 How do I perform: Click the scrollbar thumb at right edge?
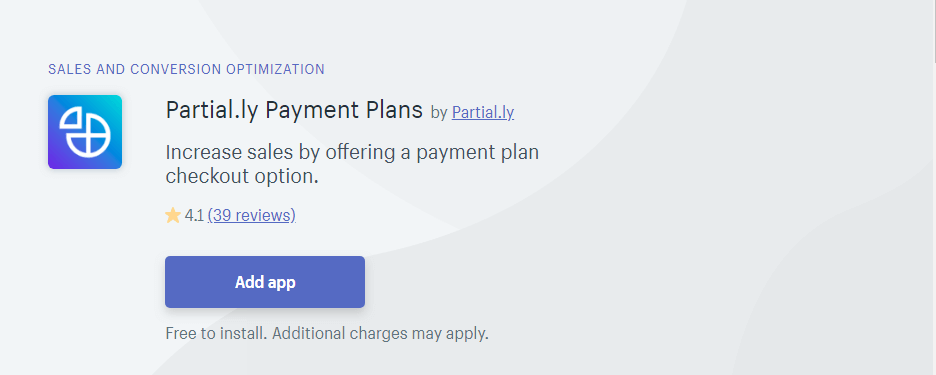click(x=933, y=30)
